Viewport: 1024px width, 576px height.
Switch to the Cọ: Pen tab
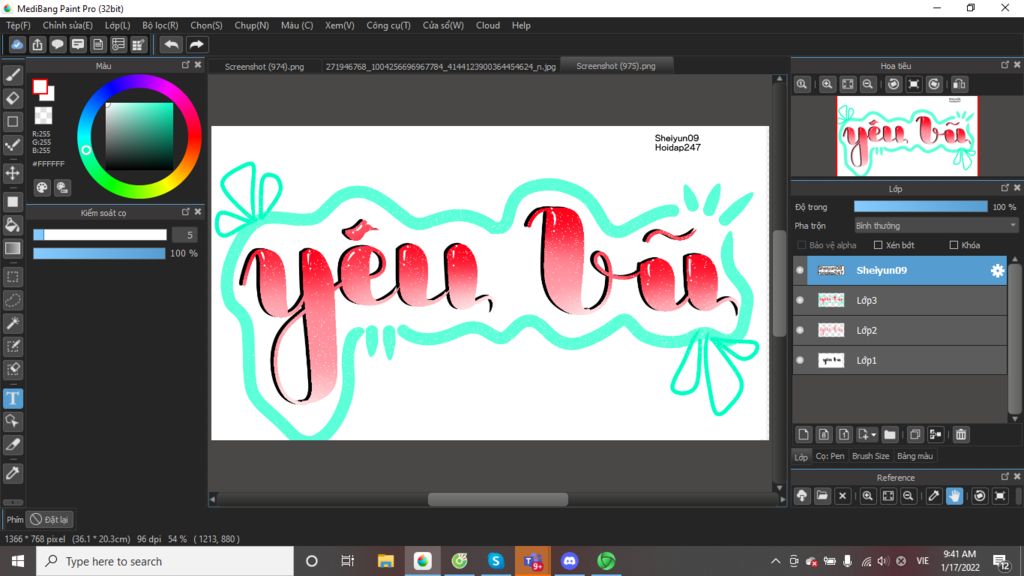point(829,456)
